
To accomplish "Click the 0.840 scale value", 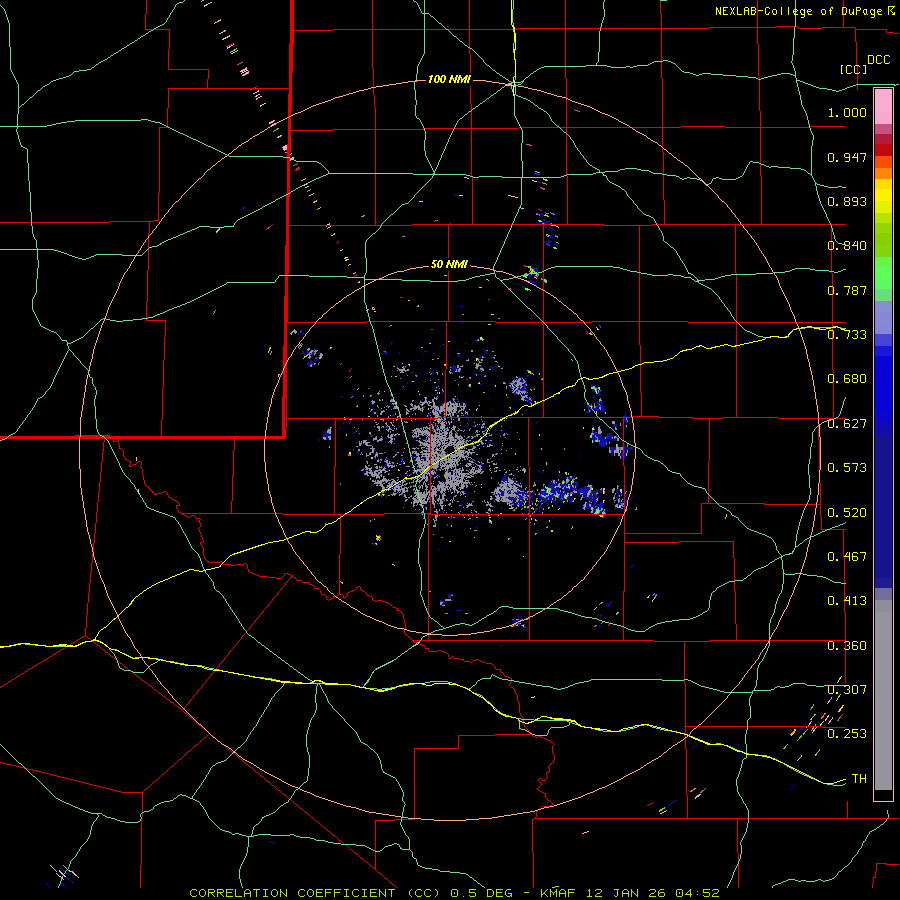I will click(847, 246).
